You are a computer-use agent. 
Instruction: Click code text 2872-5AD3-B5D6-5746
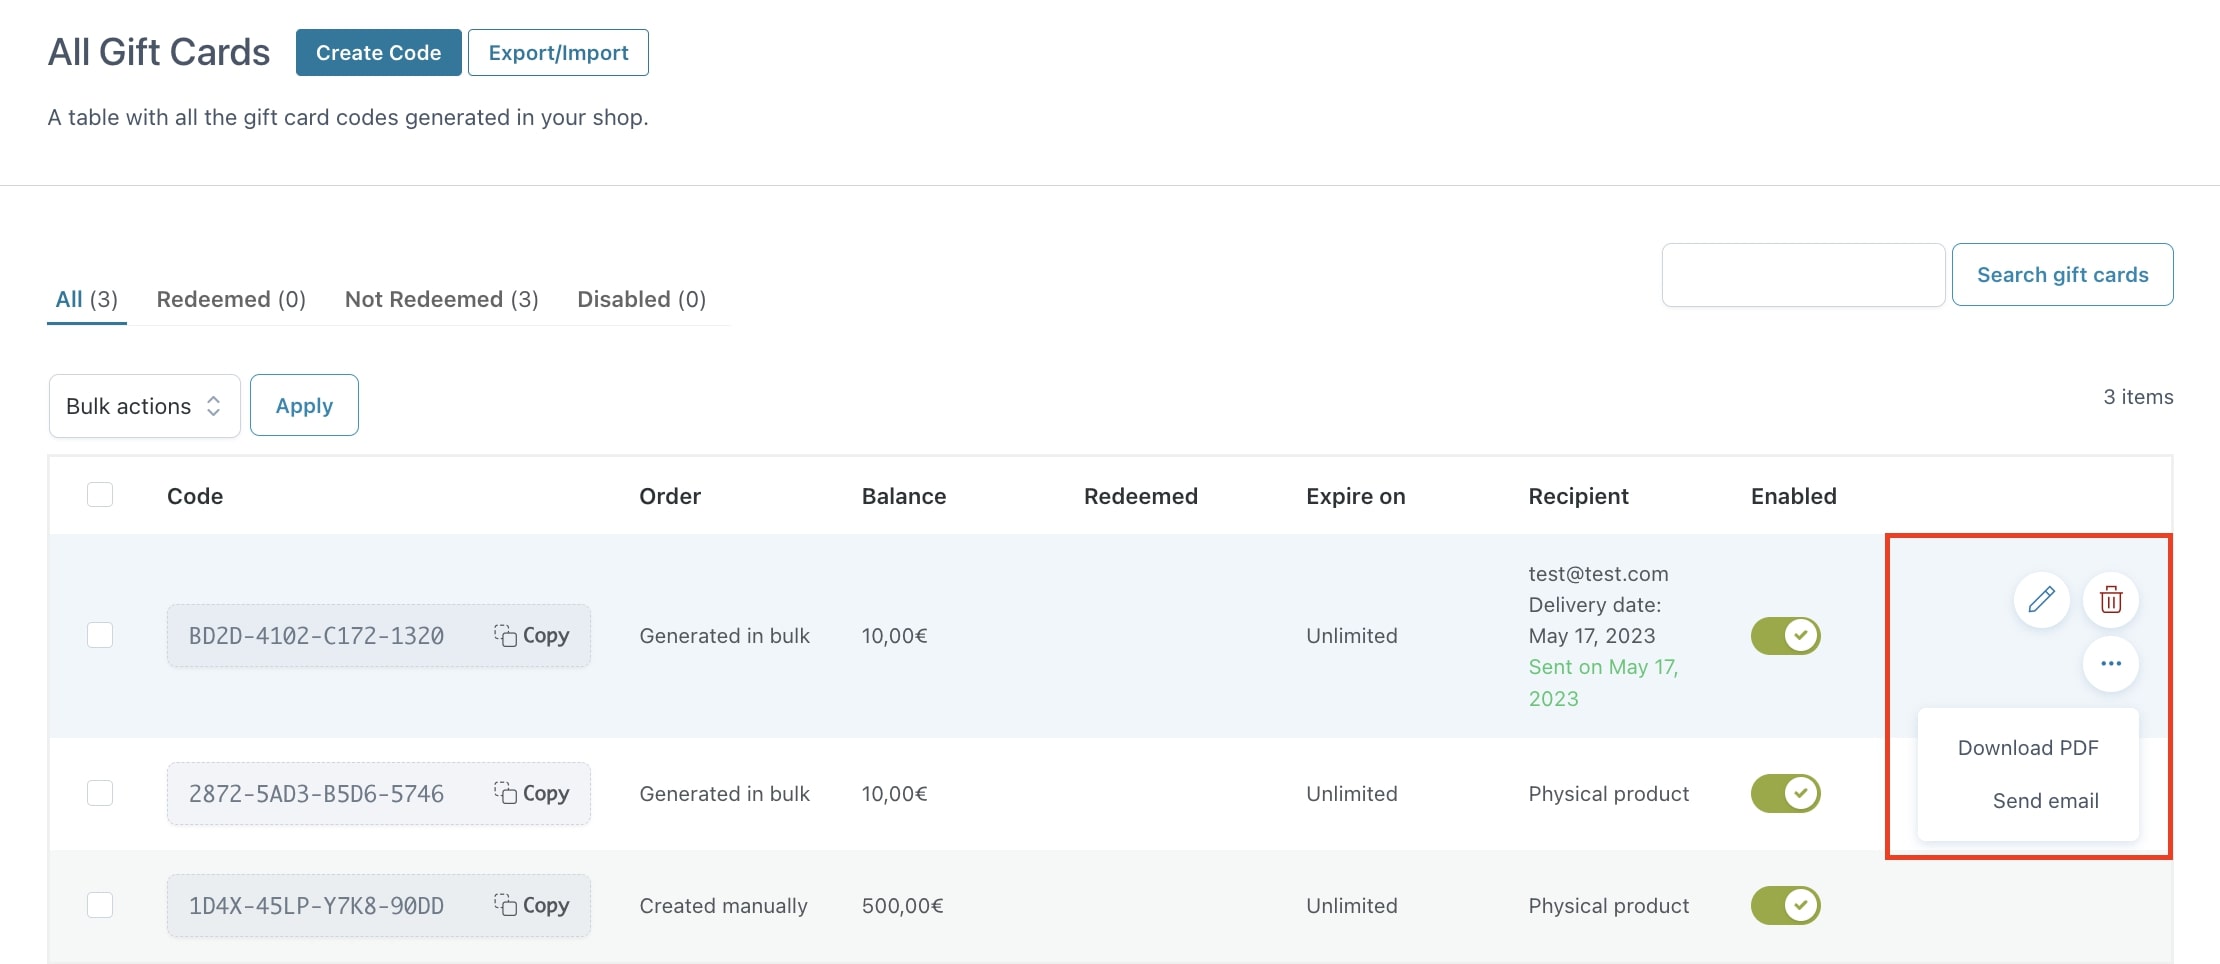(316, 794)
